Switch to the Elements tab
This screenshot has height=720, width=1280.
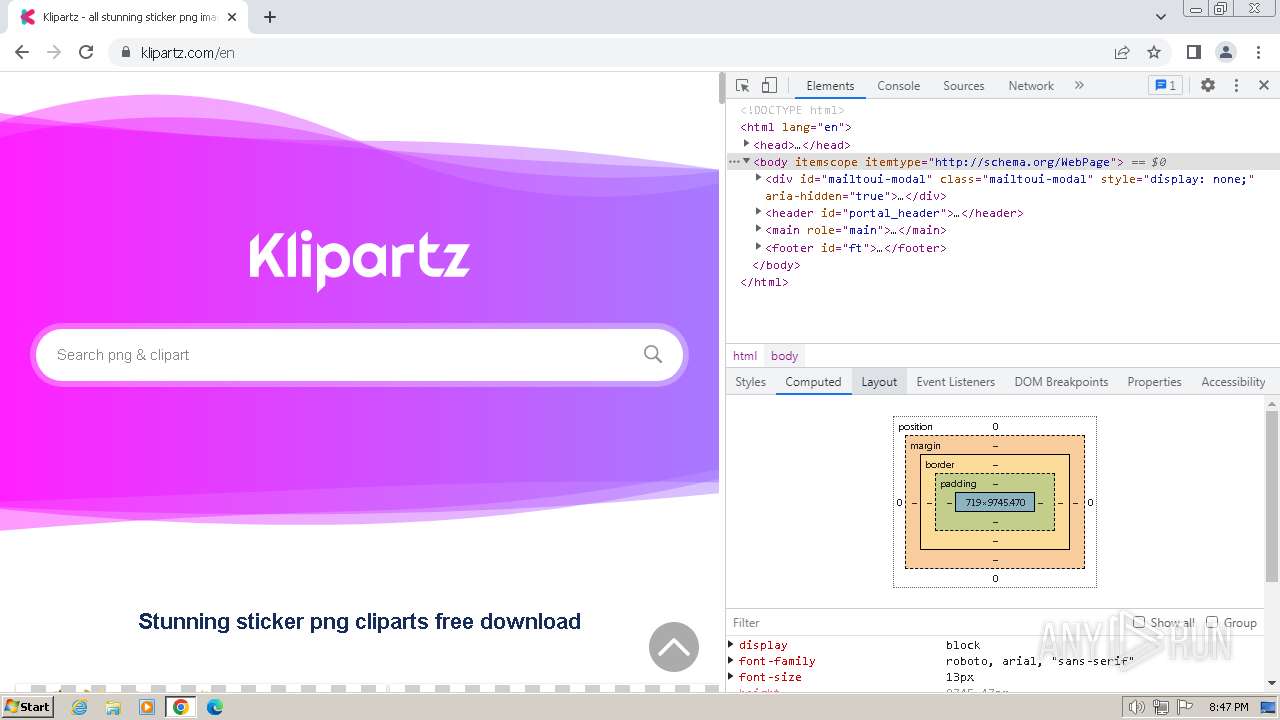[830, 86]
